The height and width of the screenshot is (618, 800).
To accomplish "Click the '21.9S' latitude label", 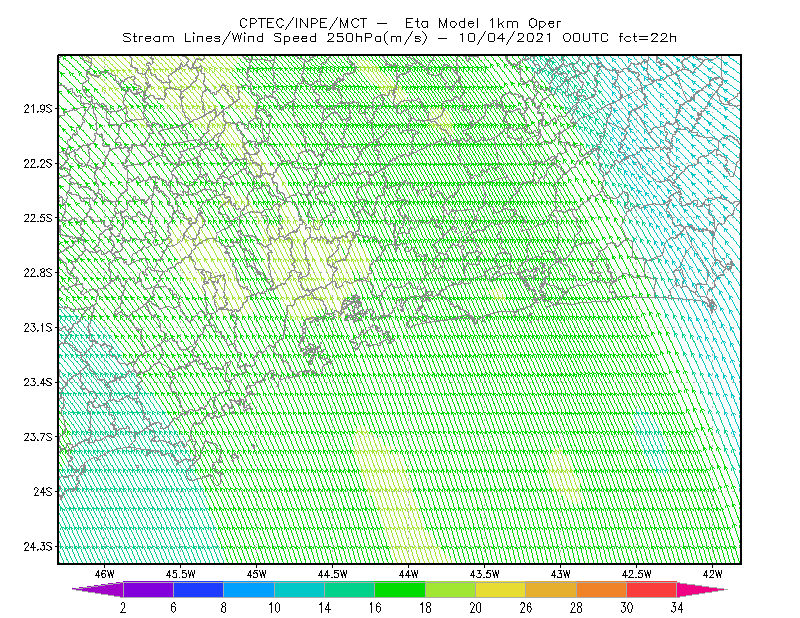I will [x=38, y=109].
